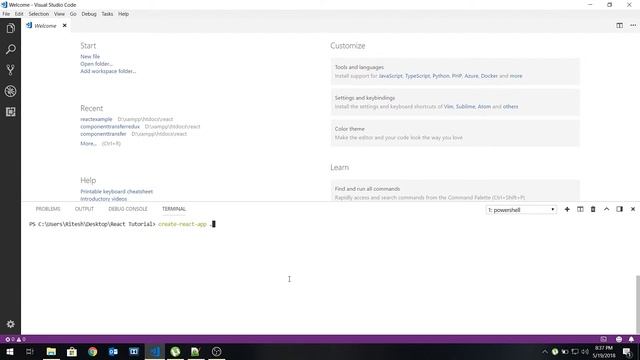Screen dimensions: 640x360
Task: Open recent project componenttransfer
Action: [103, 134]
